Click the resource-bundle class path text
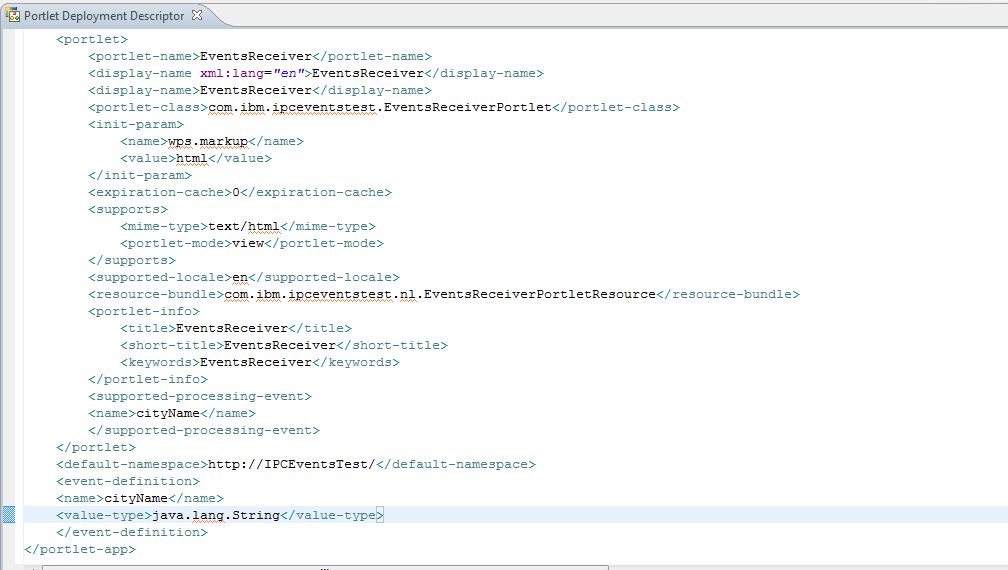The width and height of the screenshot is (1008, 570). tap(440, 294)
